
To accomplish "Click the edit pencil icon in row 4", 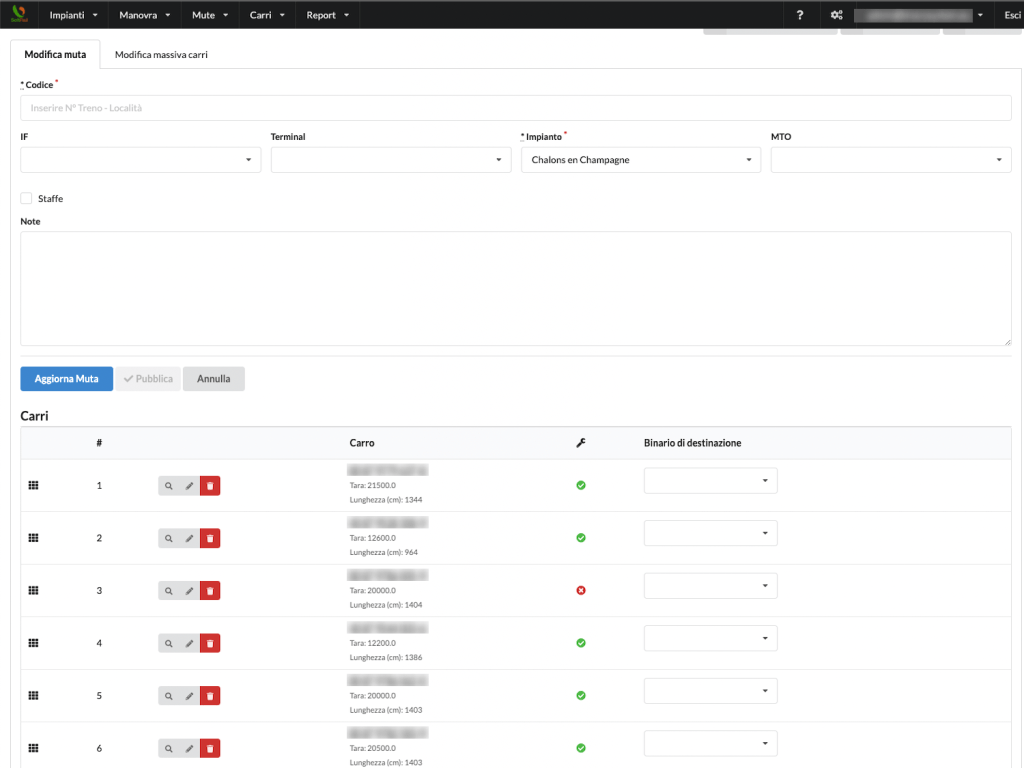I will pyautogui.click(x=189, y=643).
